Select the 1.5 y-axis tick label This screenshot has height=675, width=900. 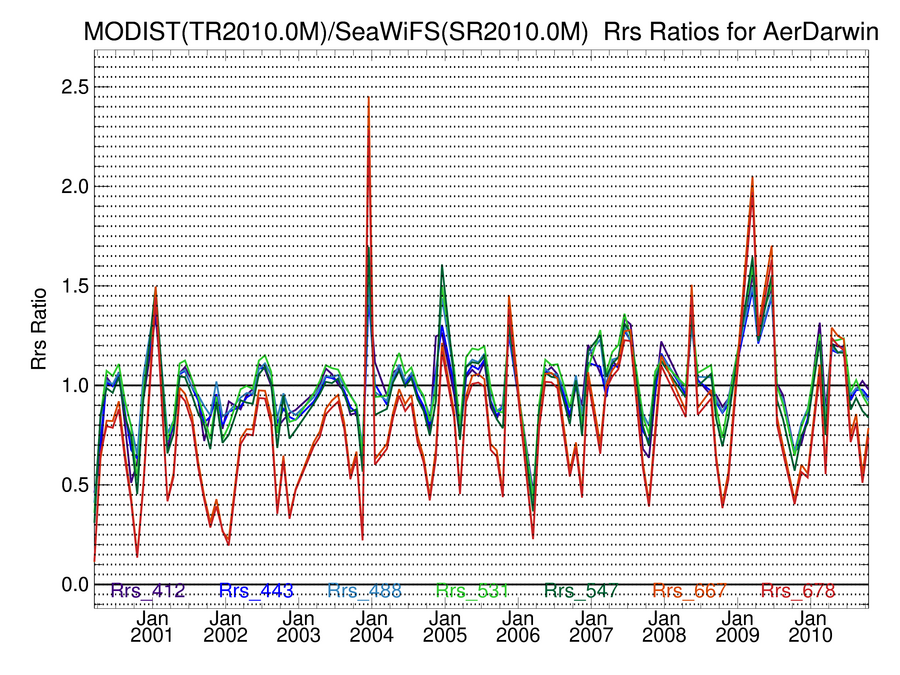click(75, 286)
